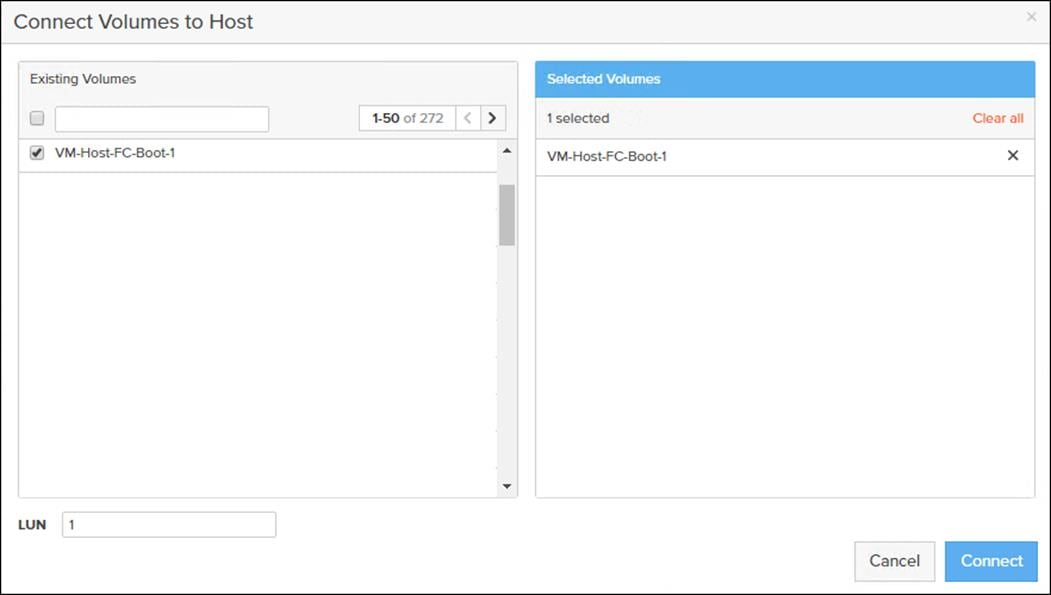The width and height of the screenshot is (1051, 595).
Task: Toggle the select-all checkbox above the volume list
Action: click(x=36, y=117)
